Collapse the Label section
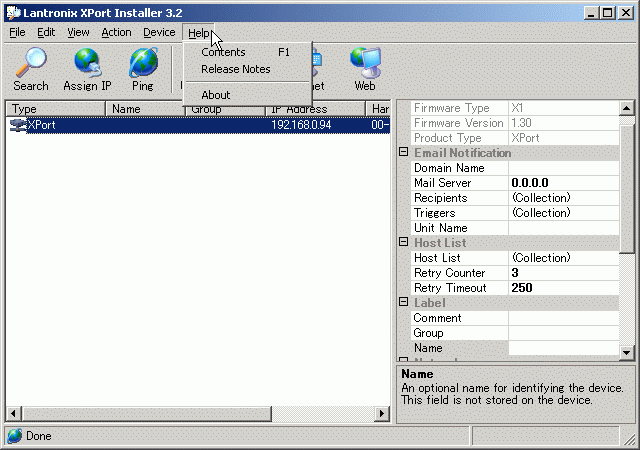 (x=403, y=302)
